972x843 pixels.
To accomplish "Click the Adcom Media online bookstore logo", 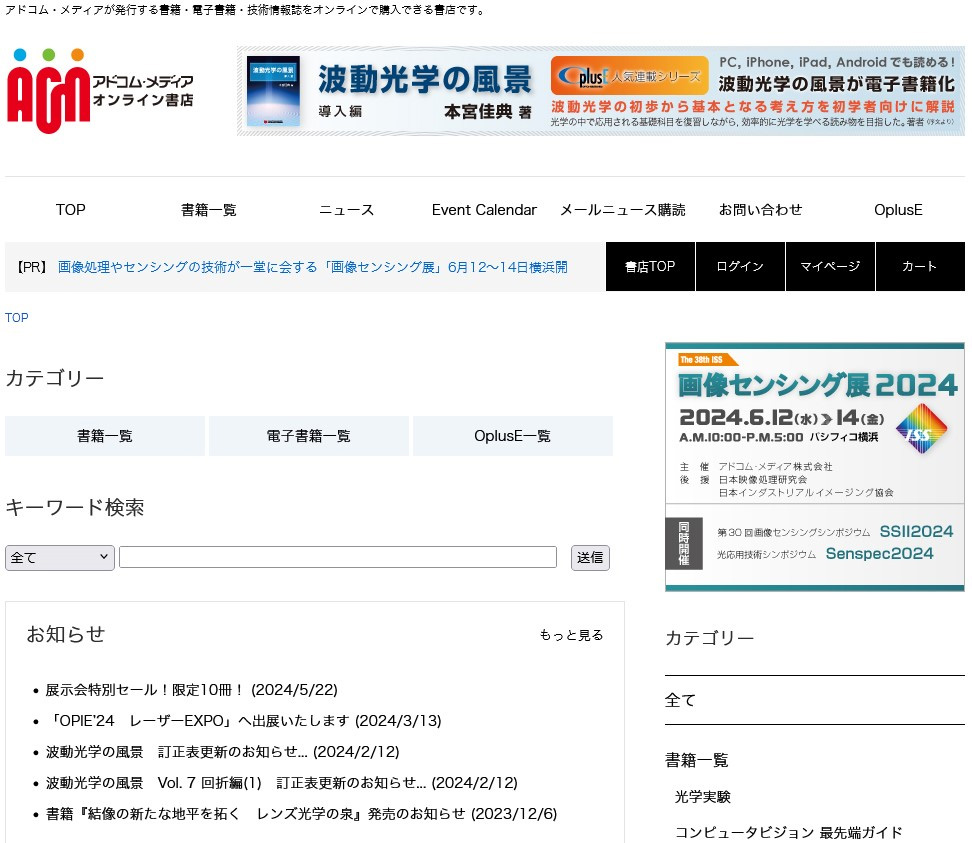I will pos(100,91).
